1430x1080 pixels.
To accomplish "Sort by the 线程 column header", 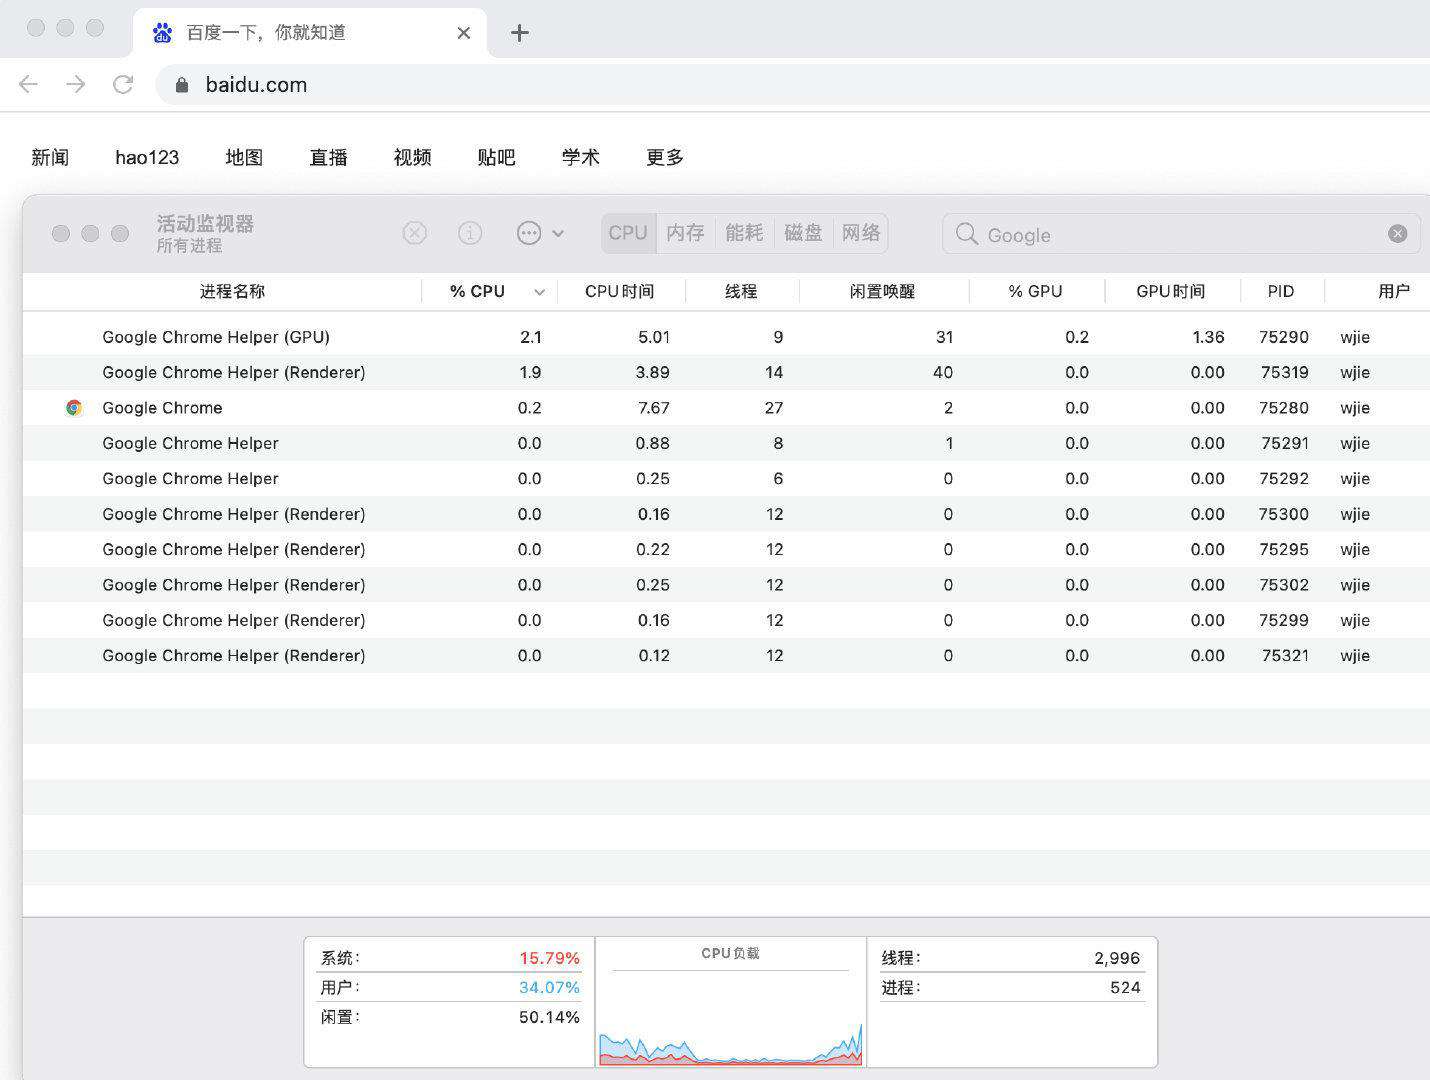I will [741, 291].
